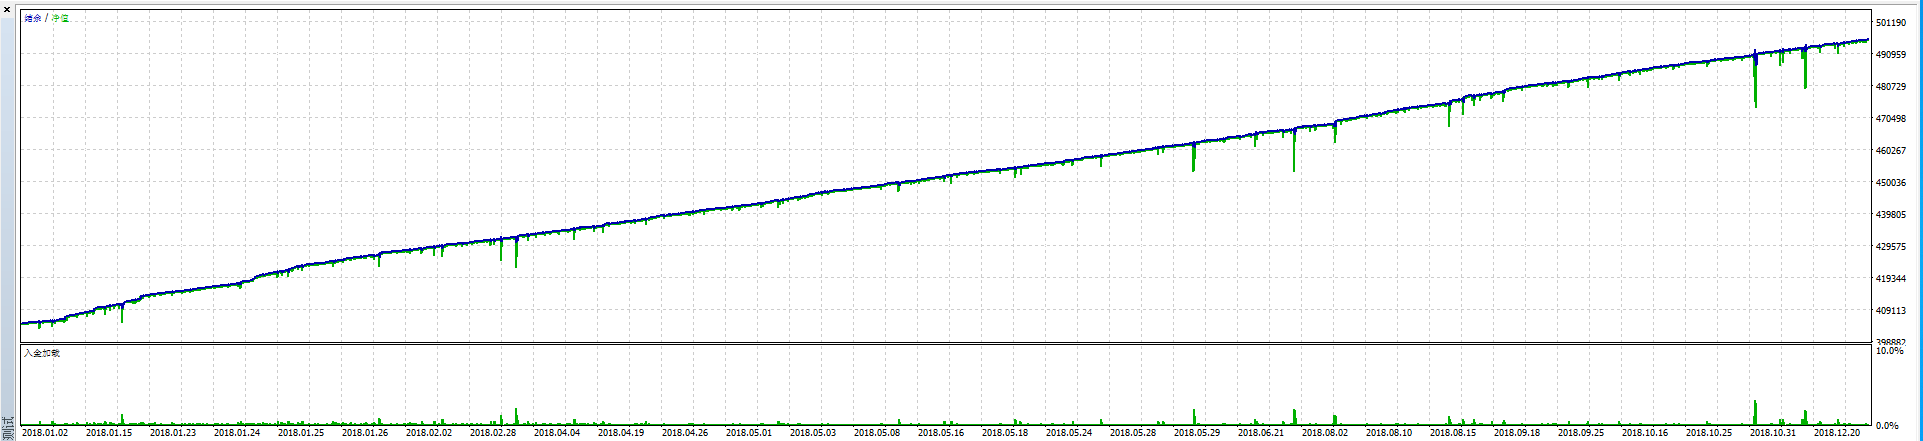Click the 2018.04.19 date label
The image size is (1923, 441).
[x=621, y=433]
